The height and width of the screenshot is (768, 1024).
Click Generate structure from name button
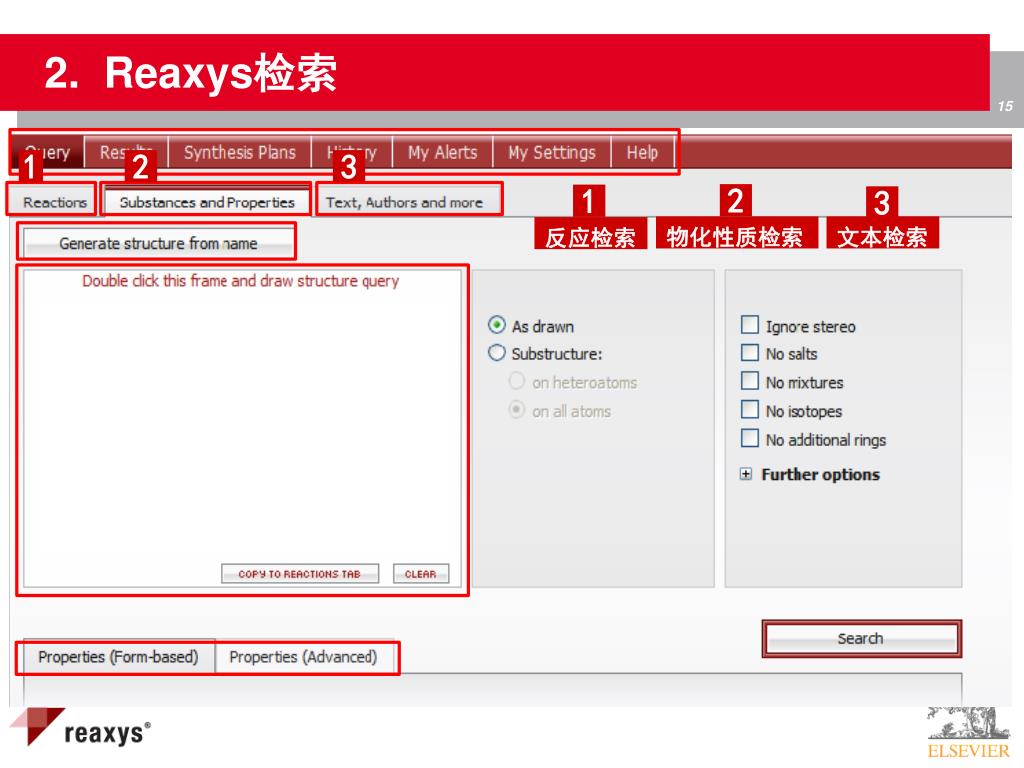tap(158, 244)
